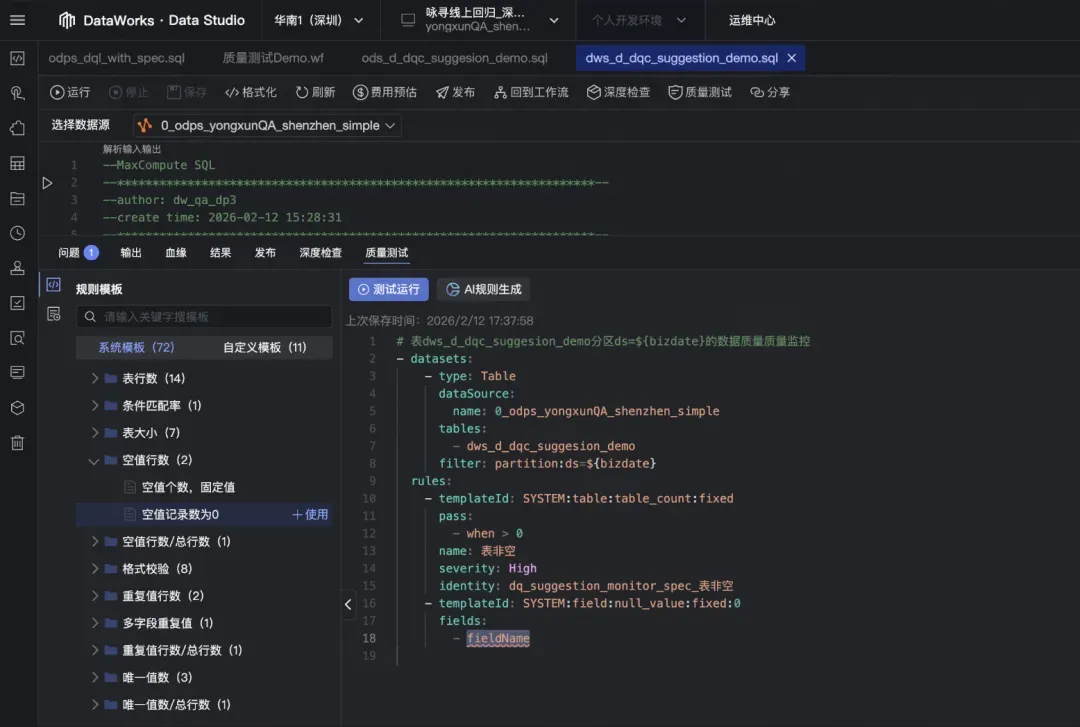Open the personal dev environment dropdown
This screenshot has width=1080, height=727.
pyautogui.click(x=638, y=20)
